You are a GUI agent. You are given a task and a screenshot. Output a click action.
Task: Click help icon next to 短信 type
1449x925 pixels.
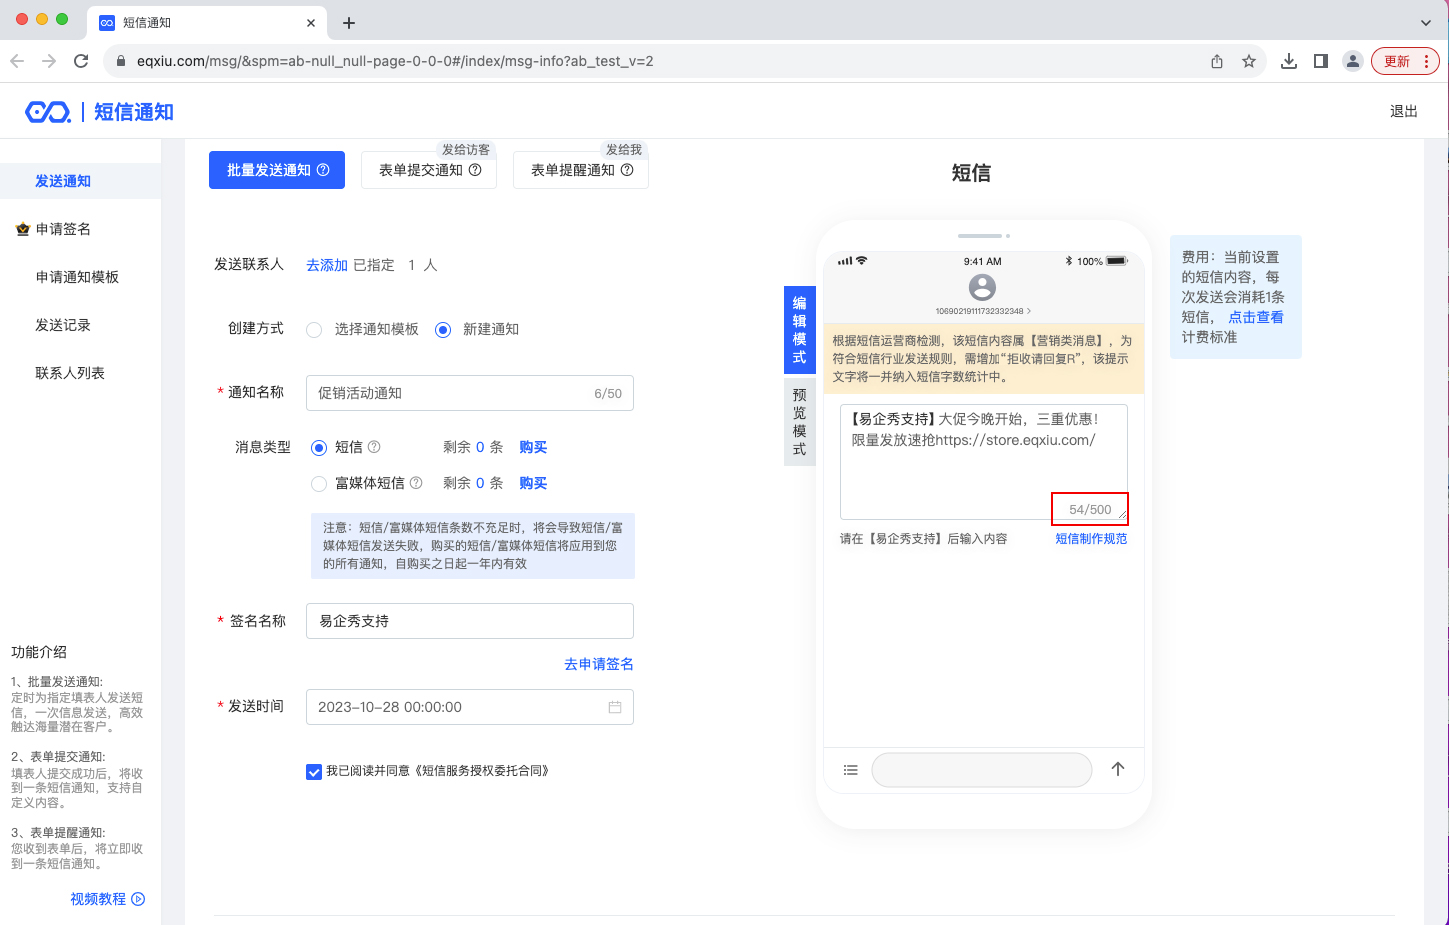point(374,447)
